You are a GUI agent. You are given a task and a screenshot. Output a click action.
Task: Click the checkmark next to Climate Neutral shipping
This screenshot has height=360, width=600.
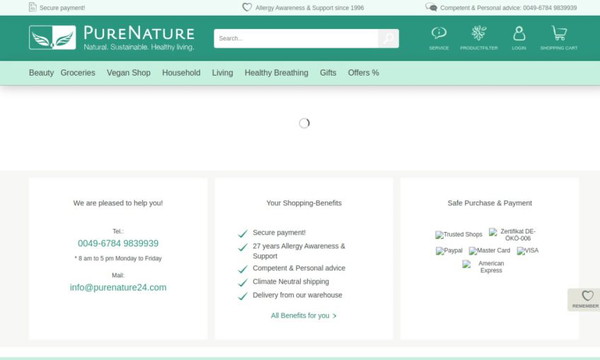(243, 283)
